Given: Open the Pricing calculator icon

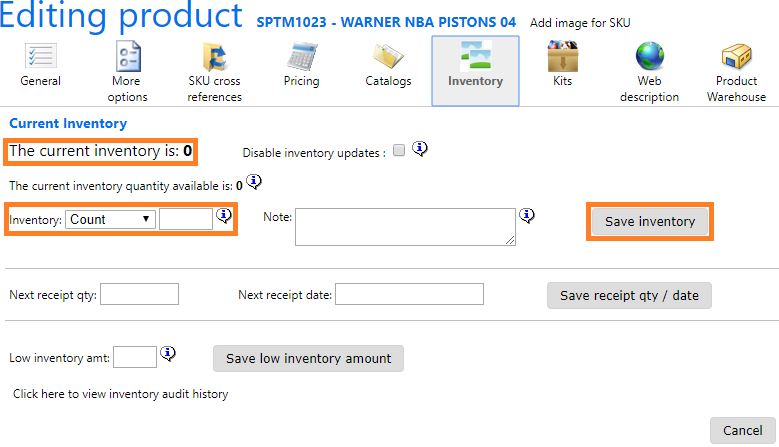Looking at the screenshot, I should 302,56.
